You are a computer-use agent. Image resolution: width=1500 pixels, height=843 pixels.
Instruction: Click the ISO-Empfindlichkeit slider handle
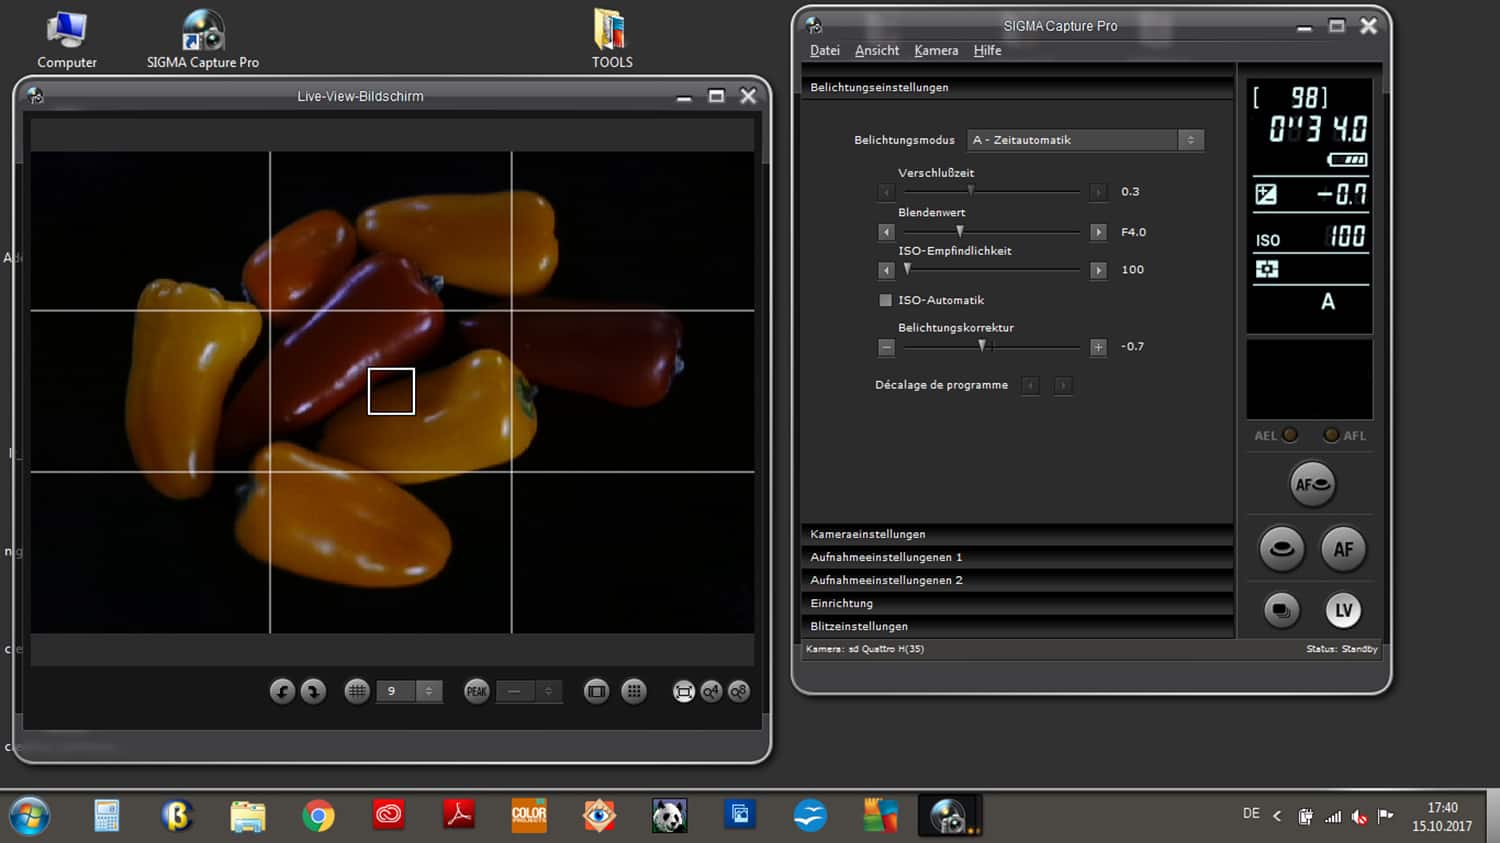907,269
